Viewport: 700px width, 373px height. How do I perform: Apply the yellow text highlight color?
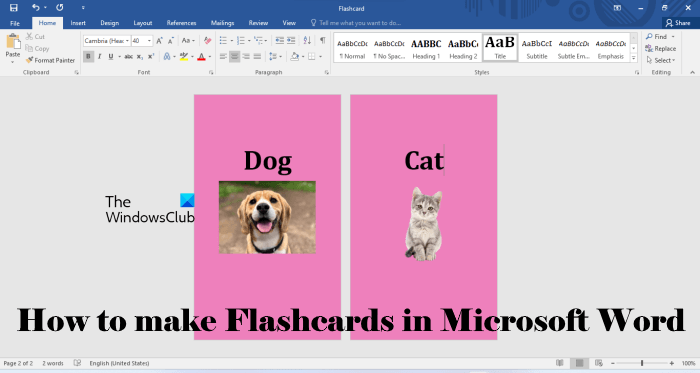pyautogui.click(x=183, y=57)
